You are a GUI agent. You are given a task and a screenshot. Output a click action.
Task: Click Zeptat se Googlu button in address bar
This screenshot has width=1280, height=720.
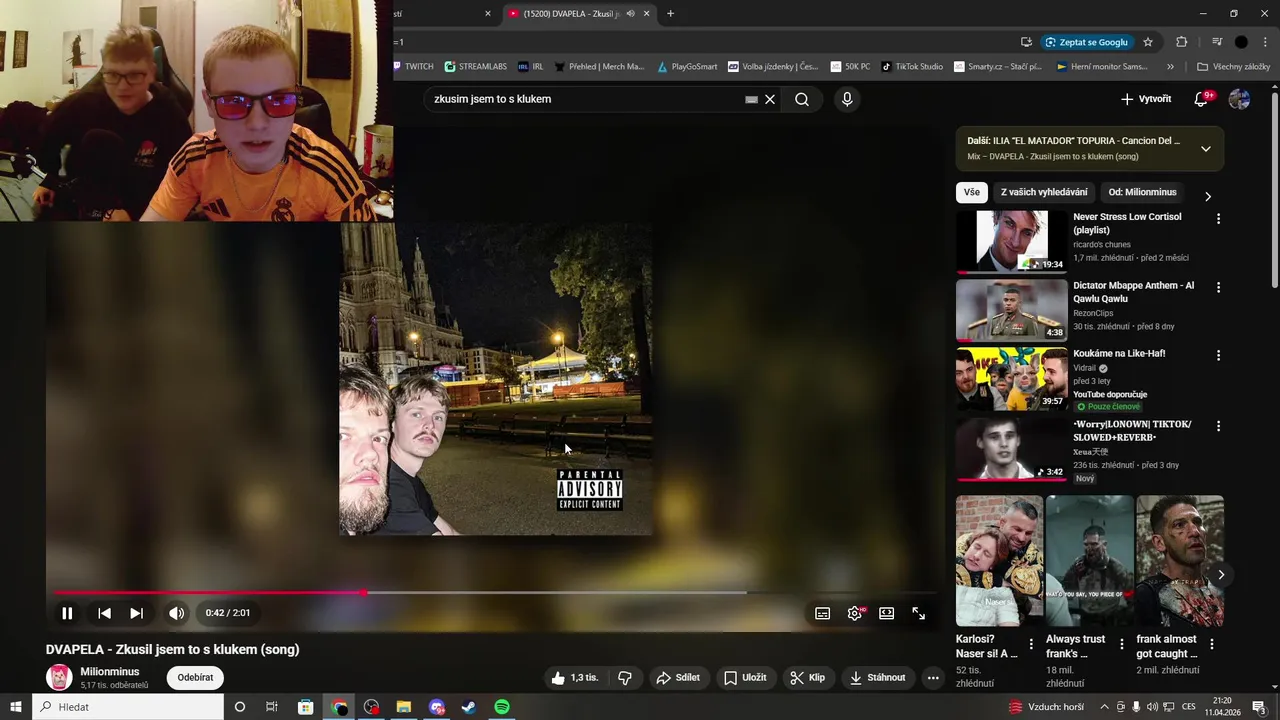(1087, 42)
